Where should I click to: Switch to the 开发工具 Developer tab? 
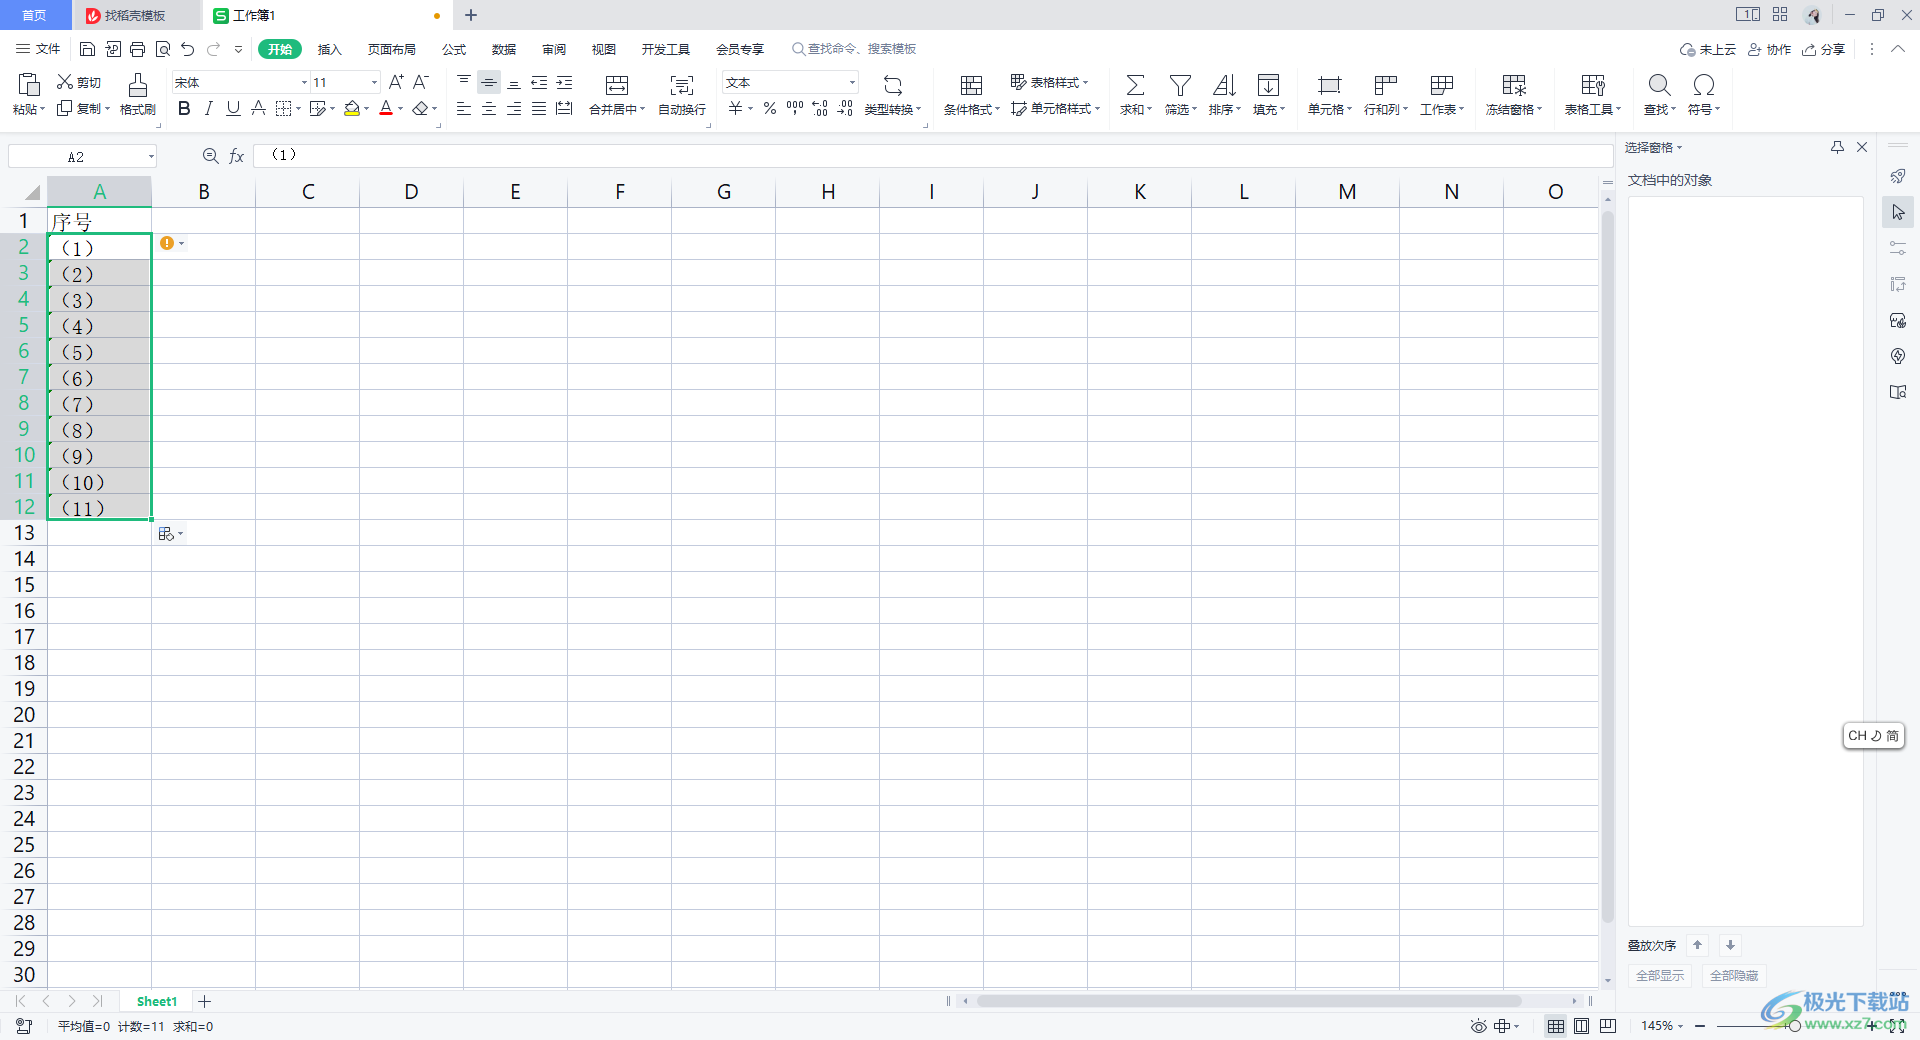point(666,49)
